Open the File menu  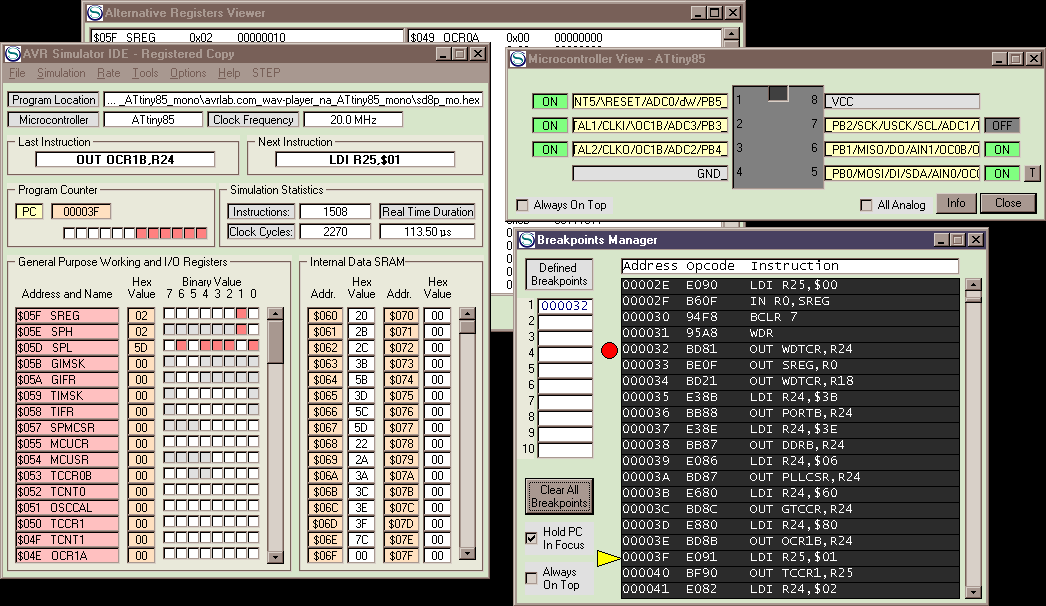(x=17, y=73)
